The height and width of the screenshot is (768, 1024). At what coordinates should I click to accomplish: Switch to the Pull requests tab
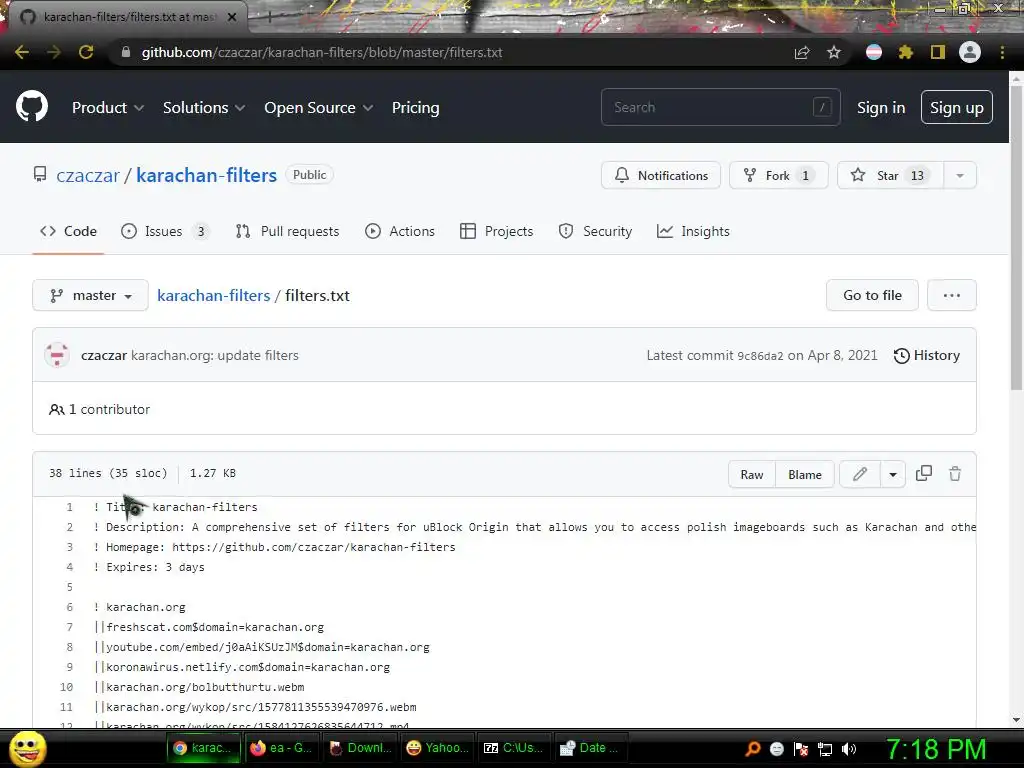[287, 231]
